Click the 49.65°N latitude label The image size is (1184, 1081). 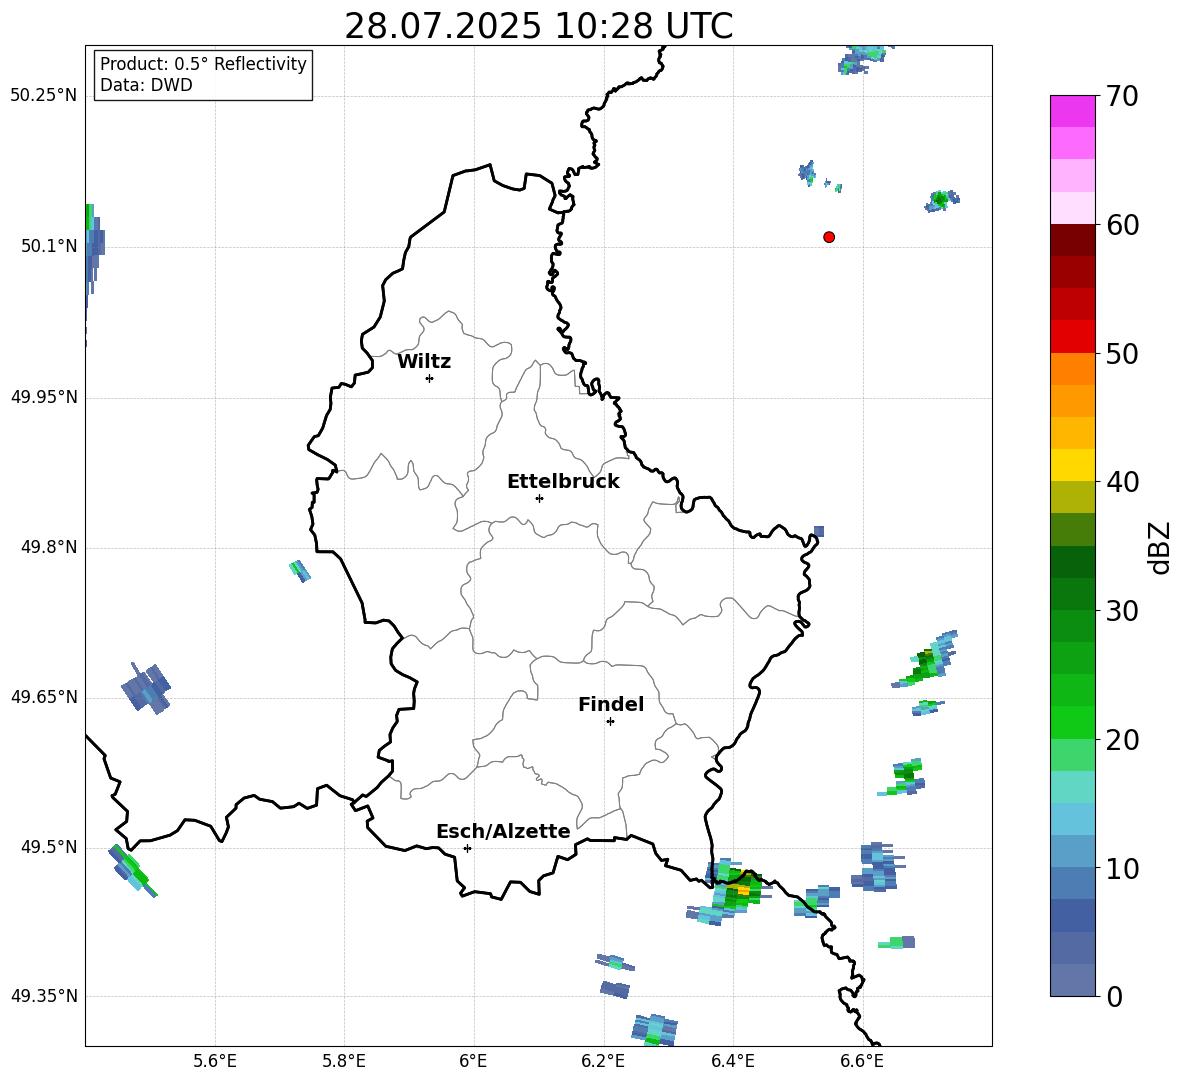[x=44, y=697]
